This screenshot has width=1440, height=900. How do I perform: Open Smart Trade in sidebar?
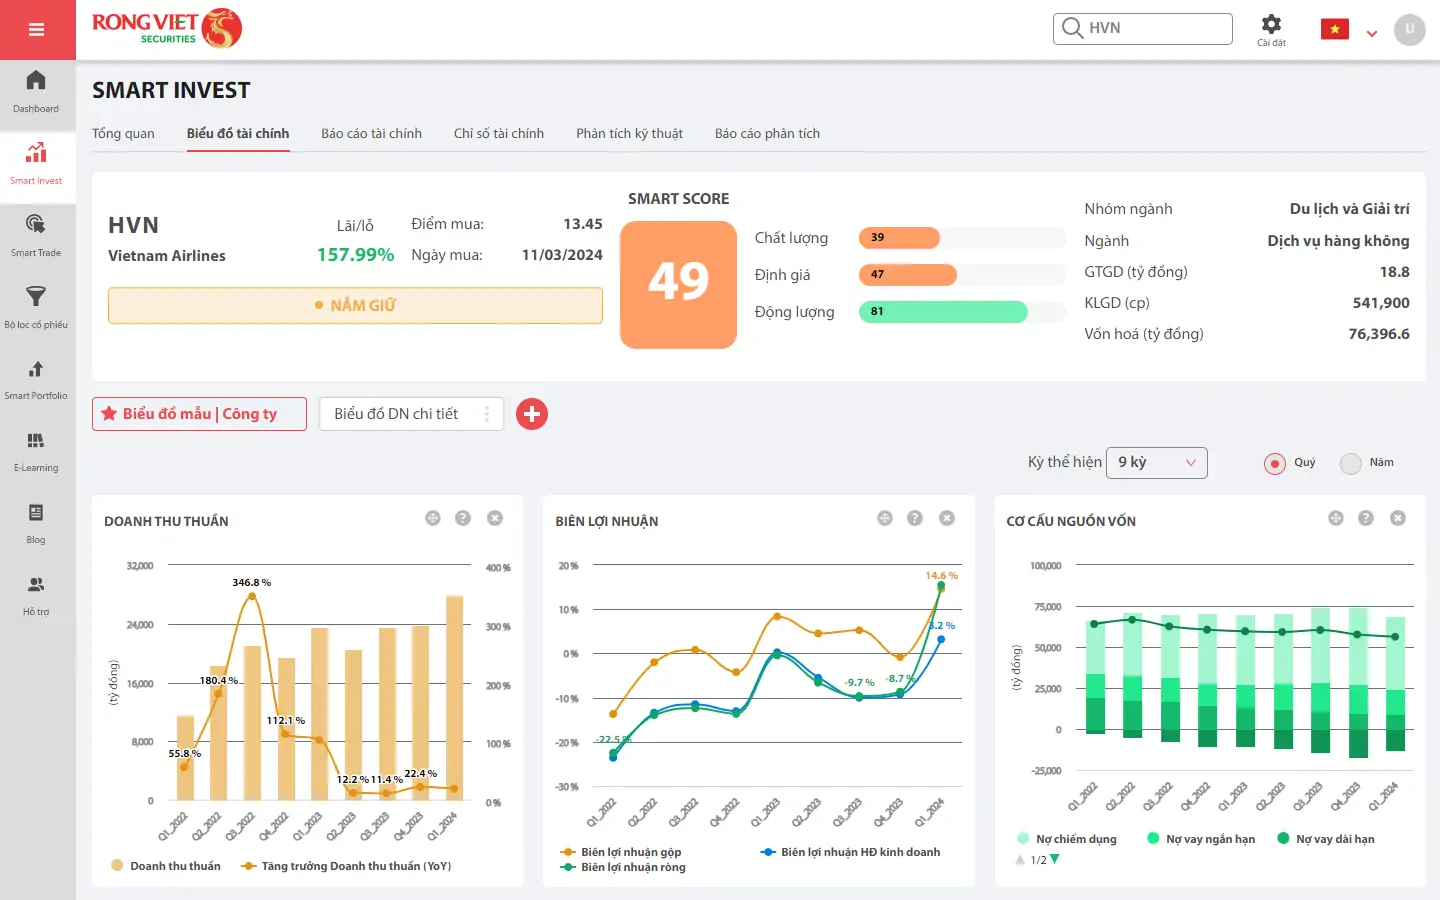click(36, 236)
